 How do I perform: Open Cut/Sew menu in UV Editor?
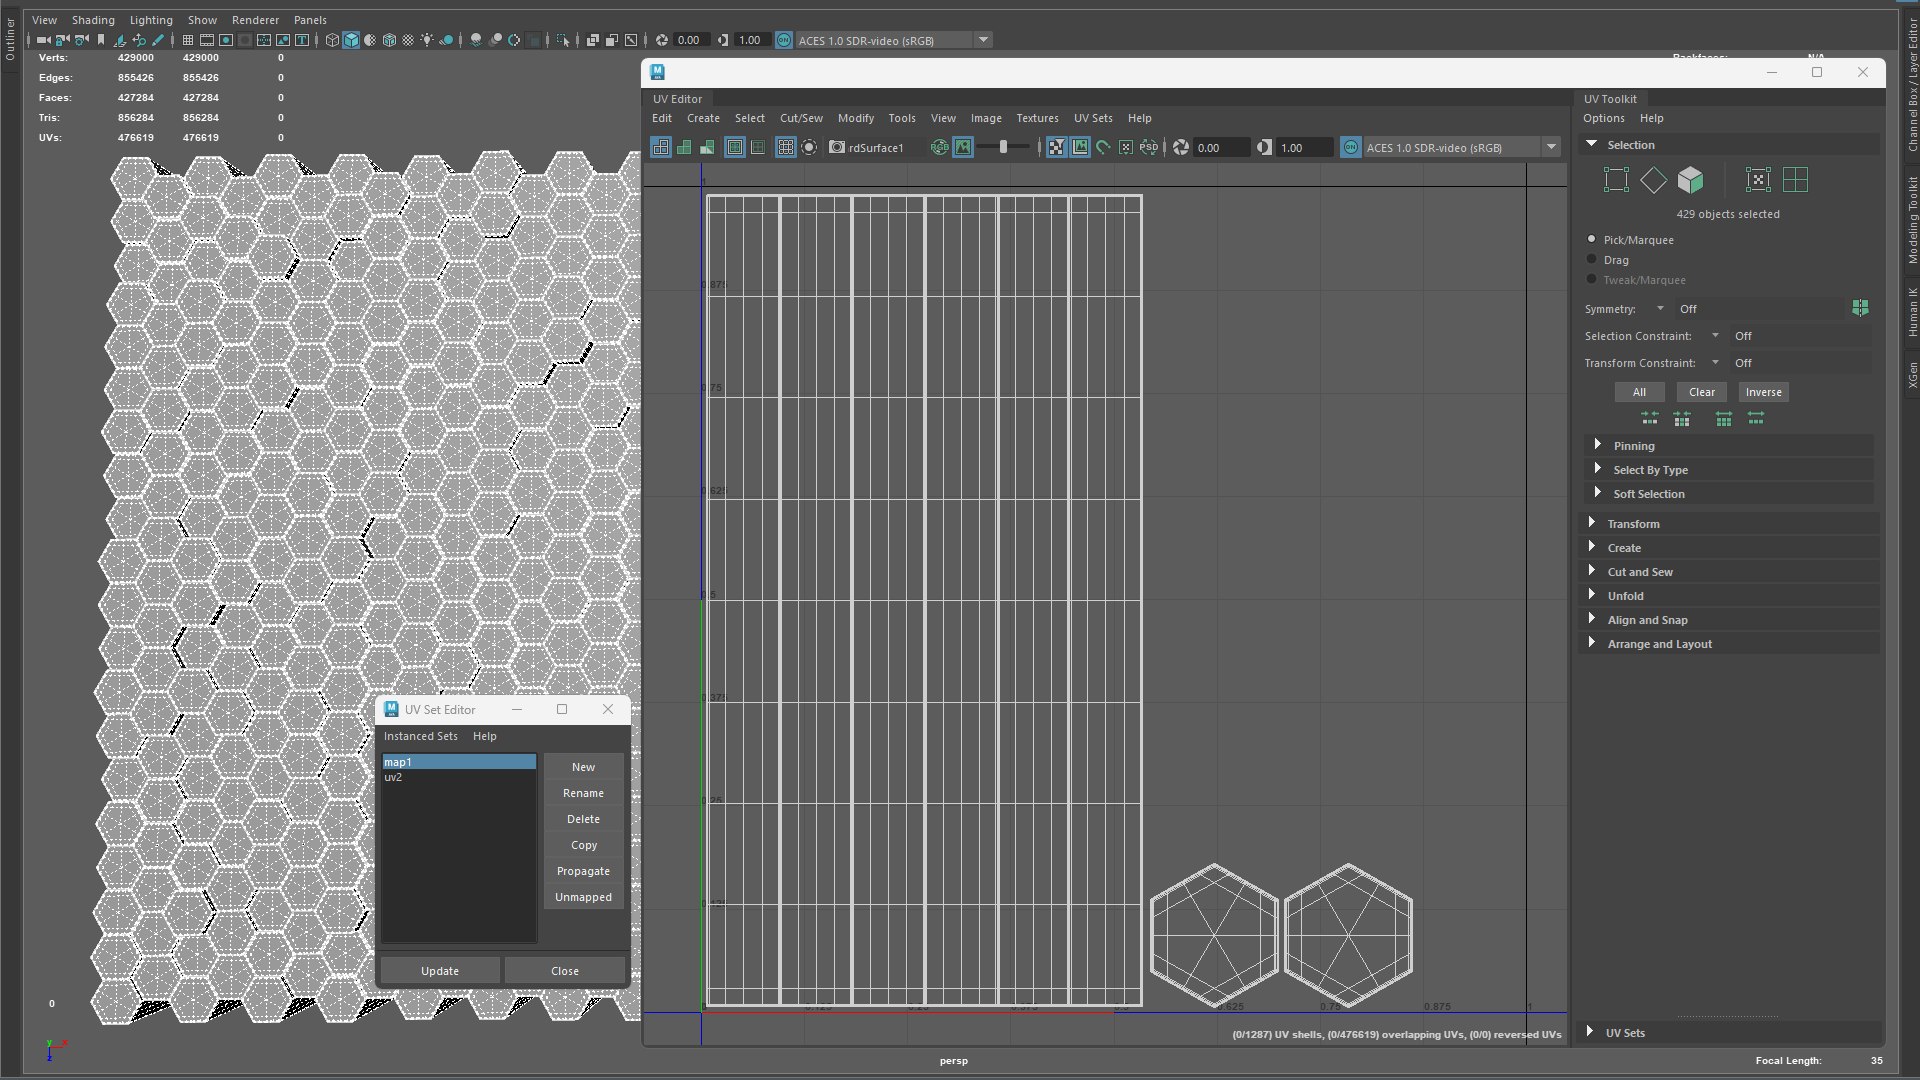801,118
